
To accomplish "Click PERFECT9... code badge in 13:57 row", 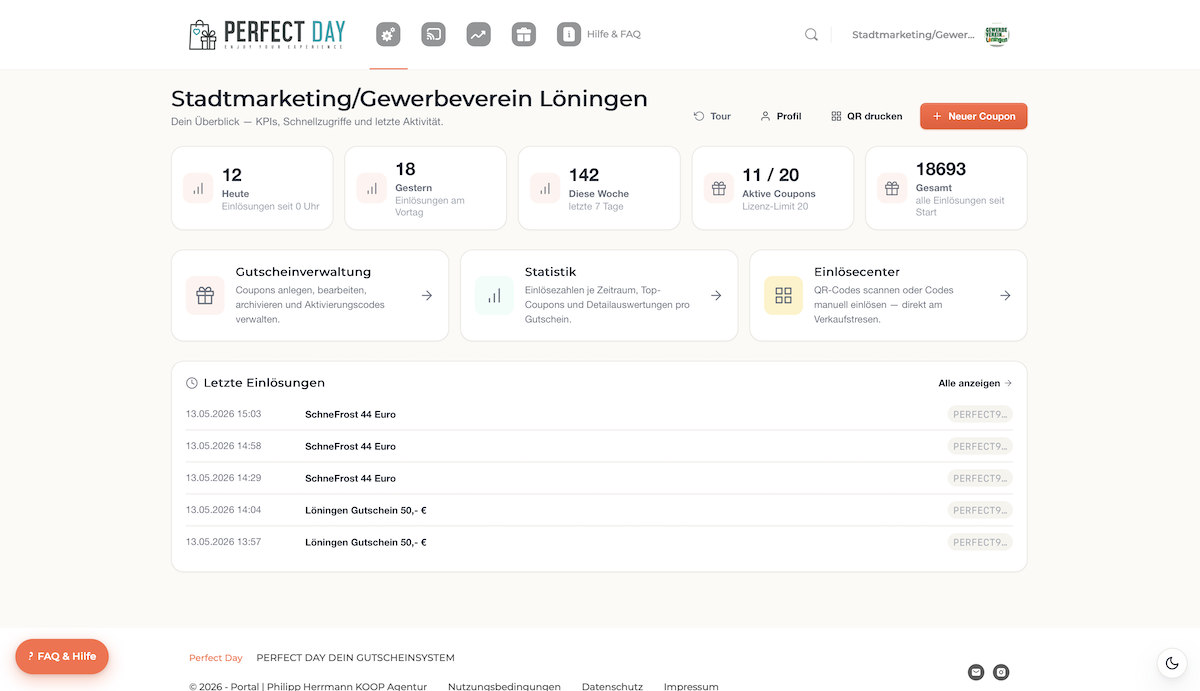I will pos(980,542).
